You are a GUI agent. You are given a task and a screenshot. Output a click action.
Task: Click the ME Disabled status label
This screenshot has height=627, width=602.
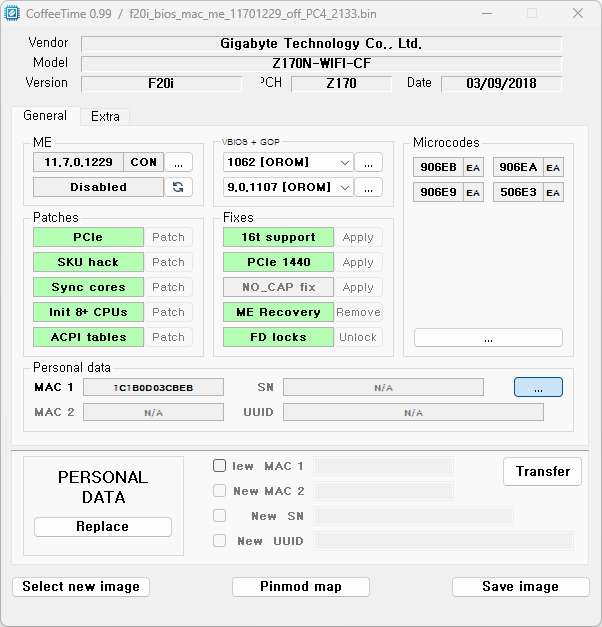98,187
